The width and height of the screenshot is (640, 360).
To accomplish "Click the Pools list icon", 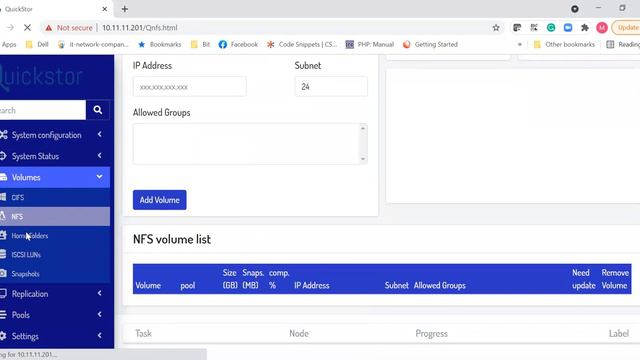I will pos(3,314).
